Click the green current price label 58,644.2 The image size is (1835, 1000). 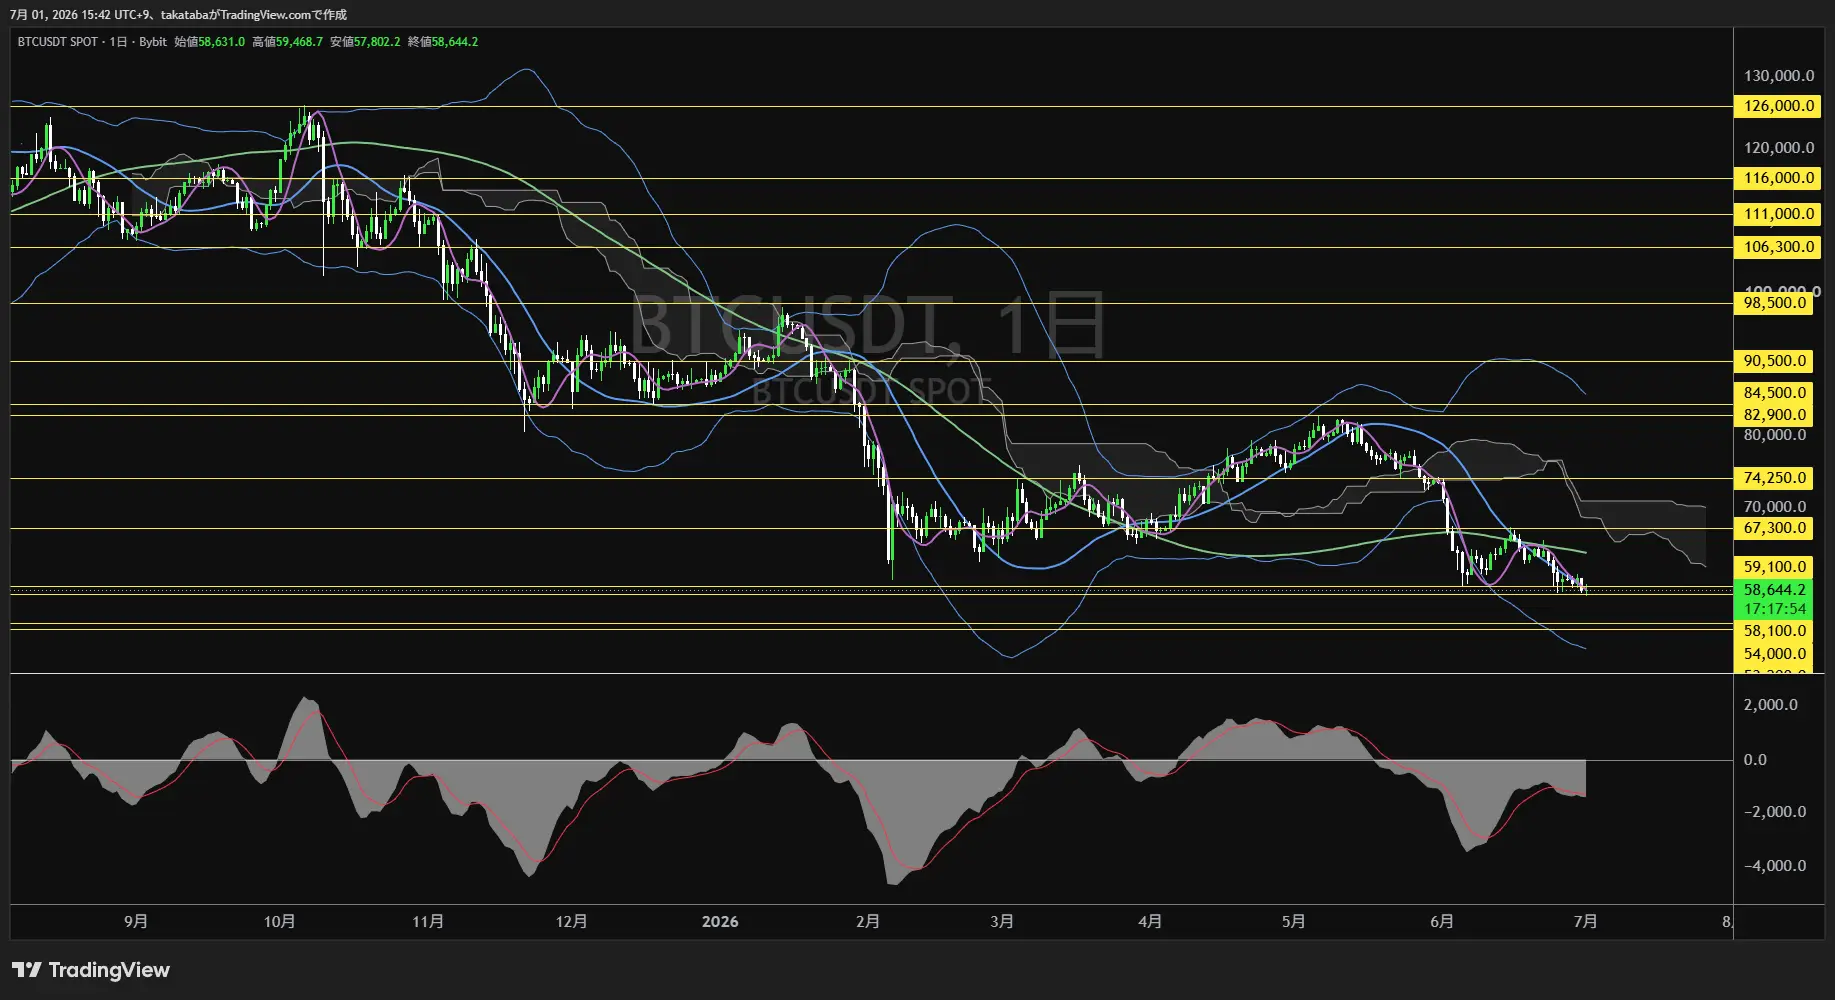[x=1774, y=590]
